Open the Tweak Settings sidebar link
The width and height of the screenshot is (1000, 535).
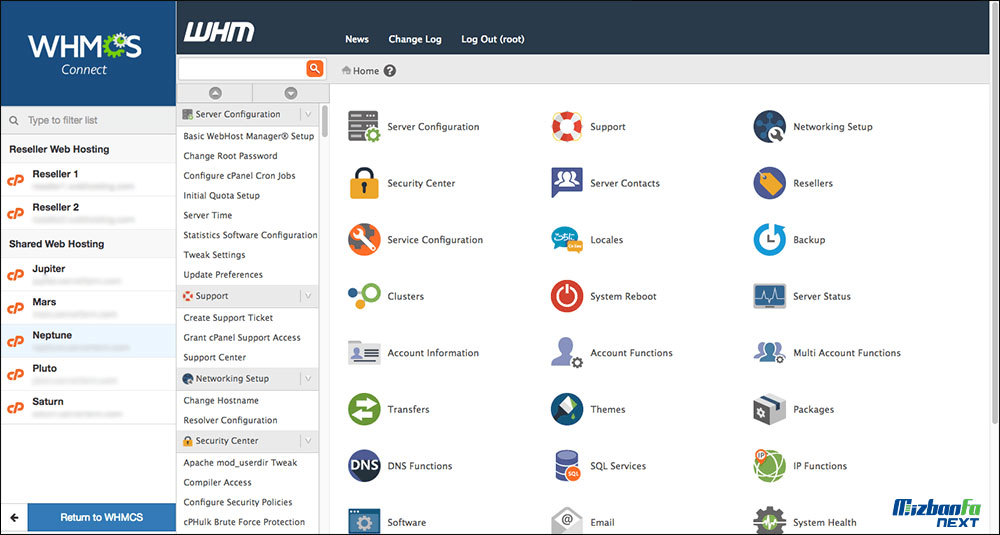(214, 255)
